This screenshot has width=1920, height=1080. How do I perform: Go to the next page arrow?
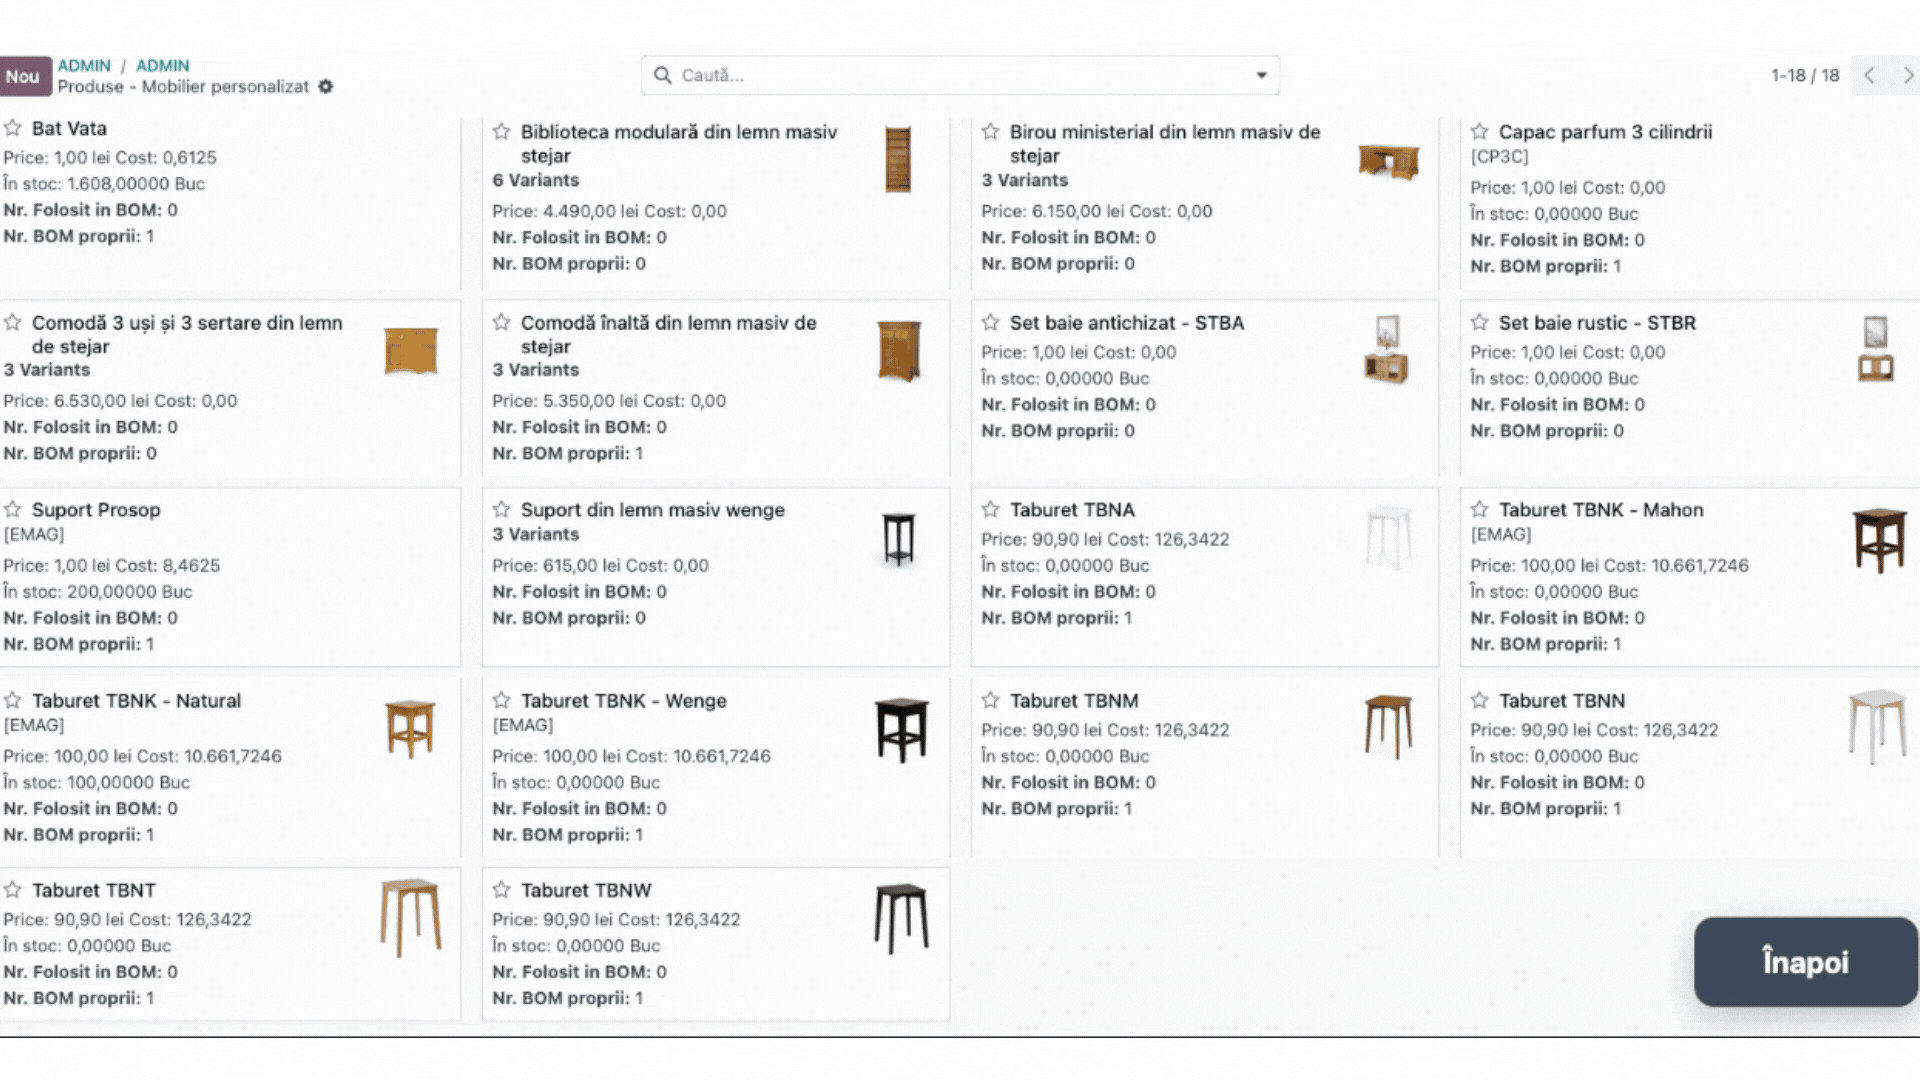coord(1907,75)
